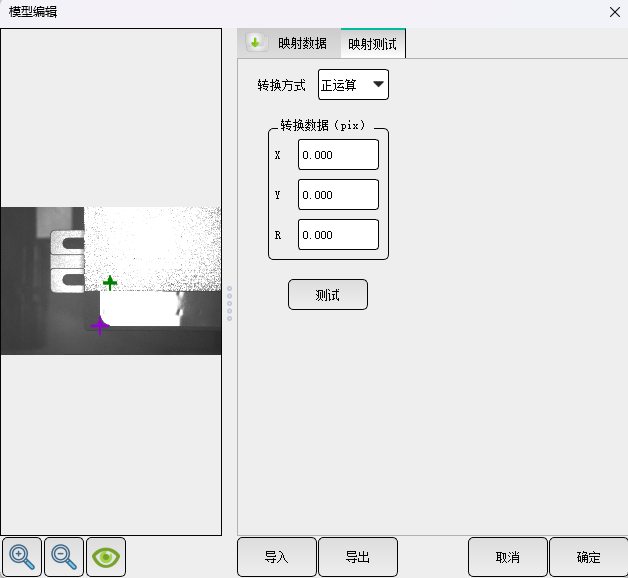
Task: Zoom in with the magnifier plus icon
Action: pos(22,557)
